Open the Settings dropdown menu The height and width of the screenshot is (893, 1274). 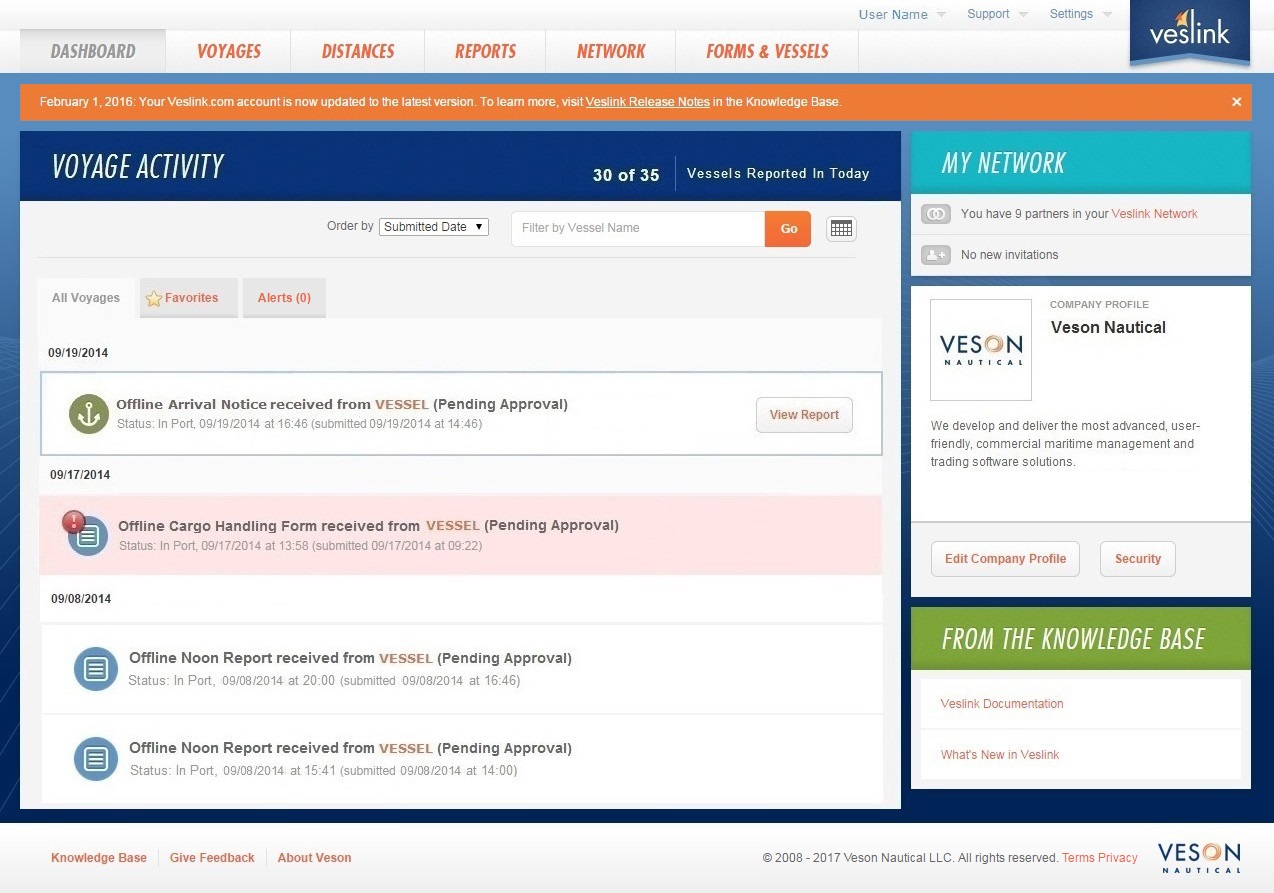[x=1080, y=14]
